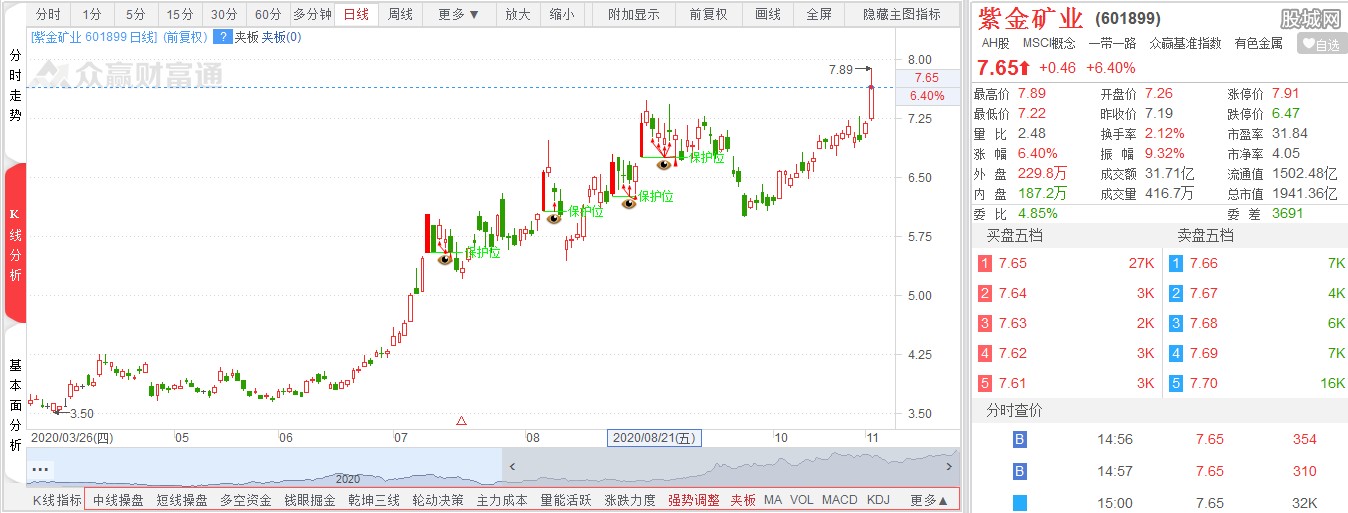Select the 量能活跃 indicator
Viewport: 1348px width, 513px height.
click(x=566, y=500)
